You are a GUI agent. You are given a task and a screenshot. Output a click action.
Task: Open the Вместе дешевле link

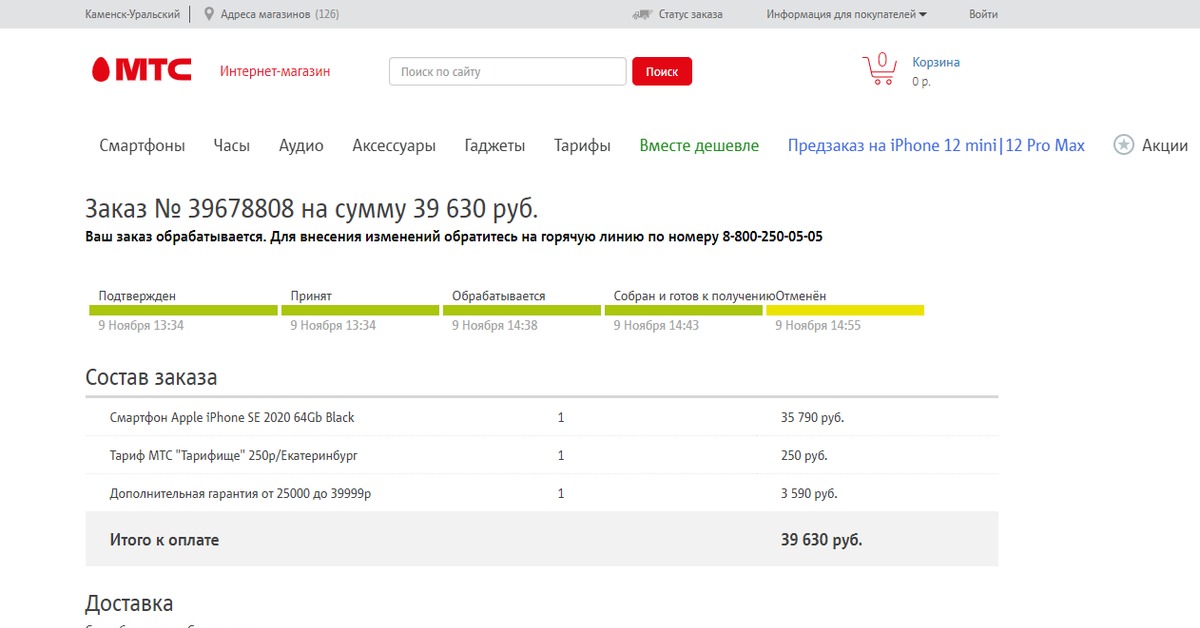click(x=699, y=146)
